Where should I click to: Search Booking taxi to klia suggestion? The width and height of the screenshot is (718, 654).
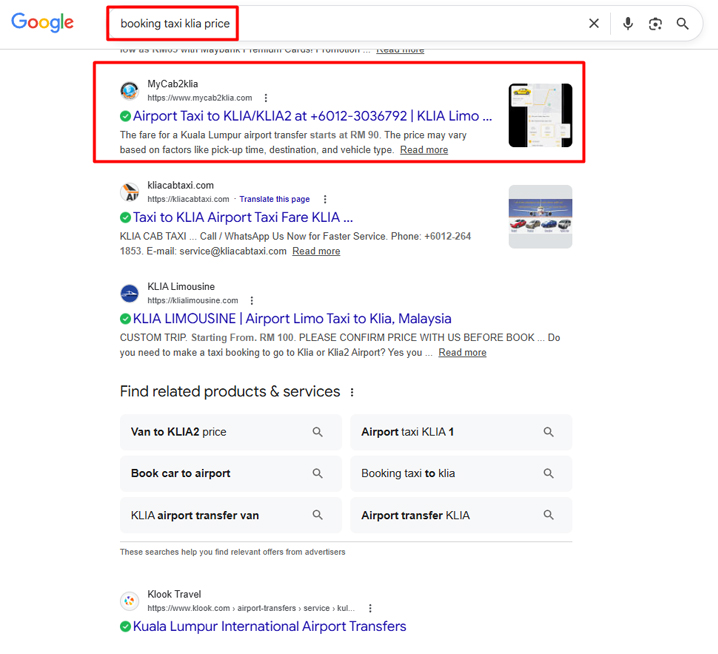[461, 474]
